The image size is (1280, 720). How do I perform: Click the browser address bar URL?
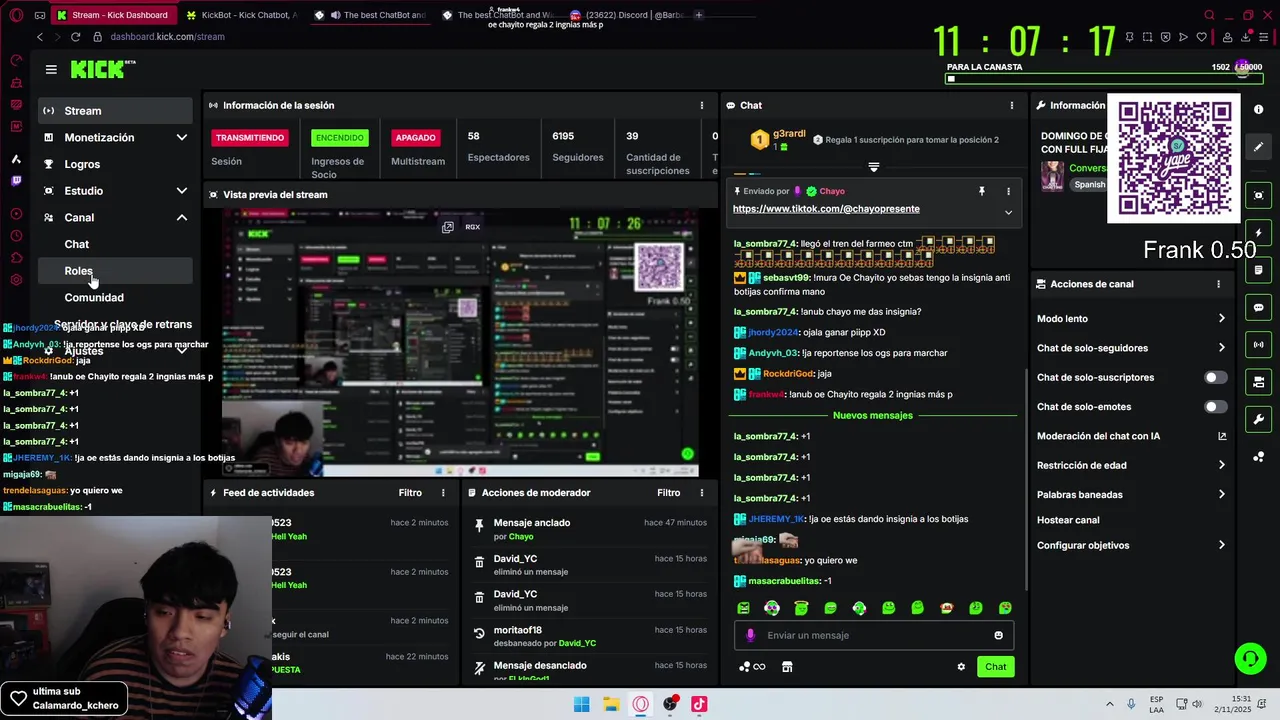167,37
